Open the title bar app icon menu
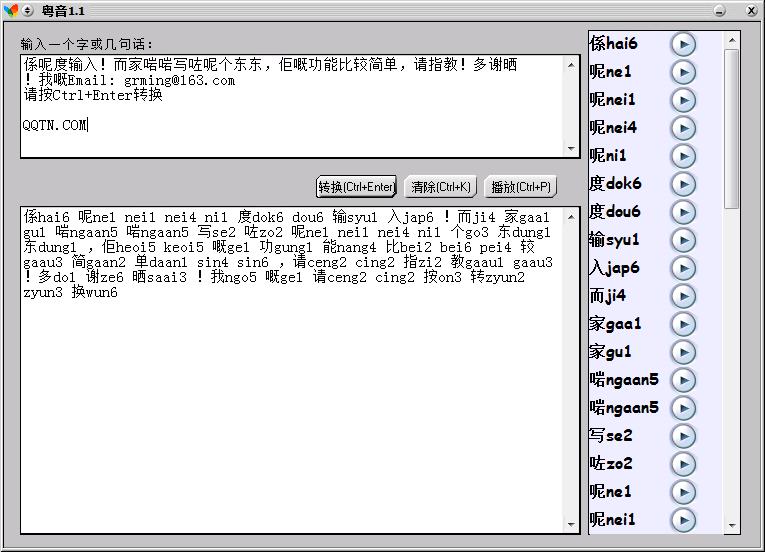765x552 pixels. click(x=11, y=9)
